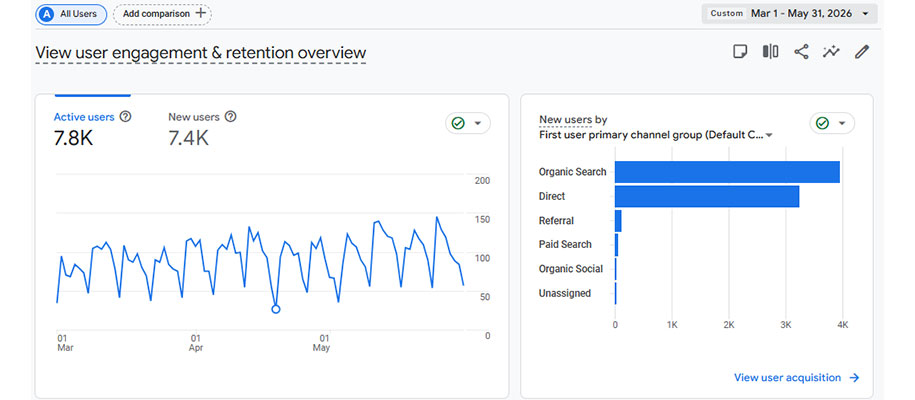Click the Organic Search channel label
This screenshot has height=400, width=915.
(x=572, y=172)
